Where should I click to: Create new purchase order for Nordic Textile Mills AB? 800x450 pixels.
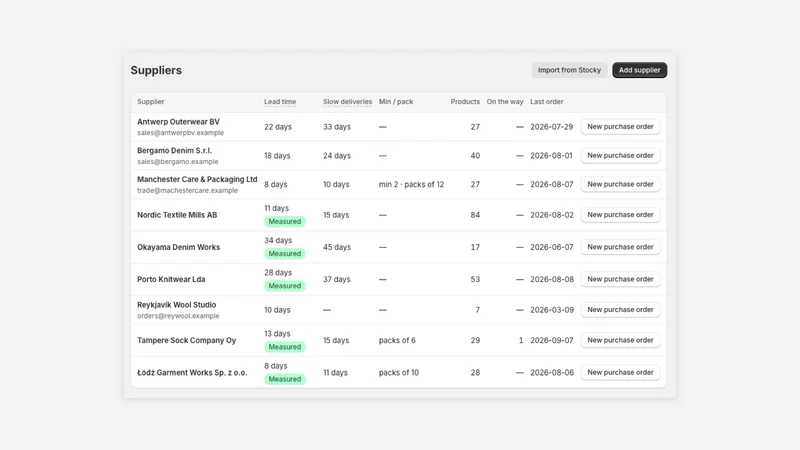pyautogui.click(x=620, y=215)
